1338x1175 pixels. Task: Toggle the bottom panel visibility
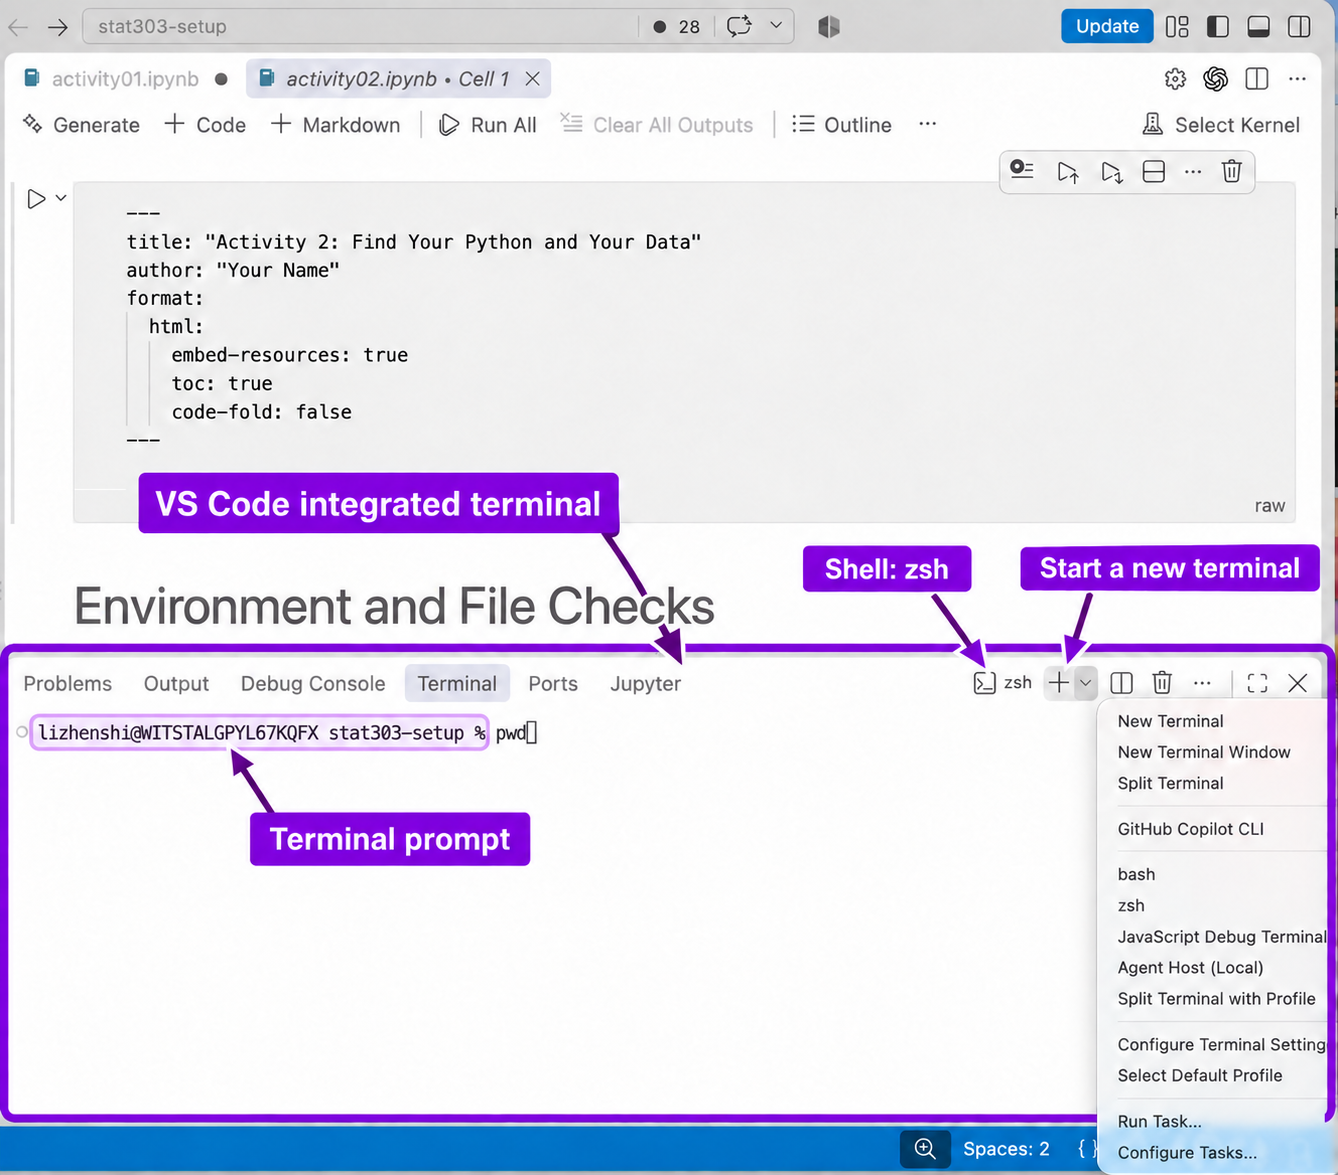[x=1258, y=27]
